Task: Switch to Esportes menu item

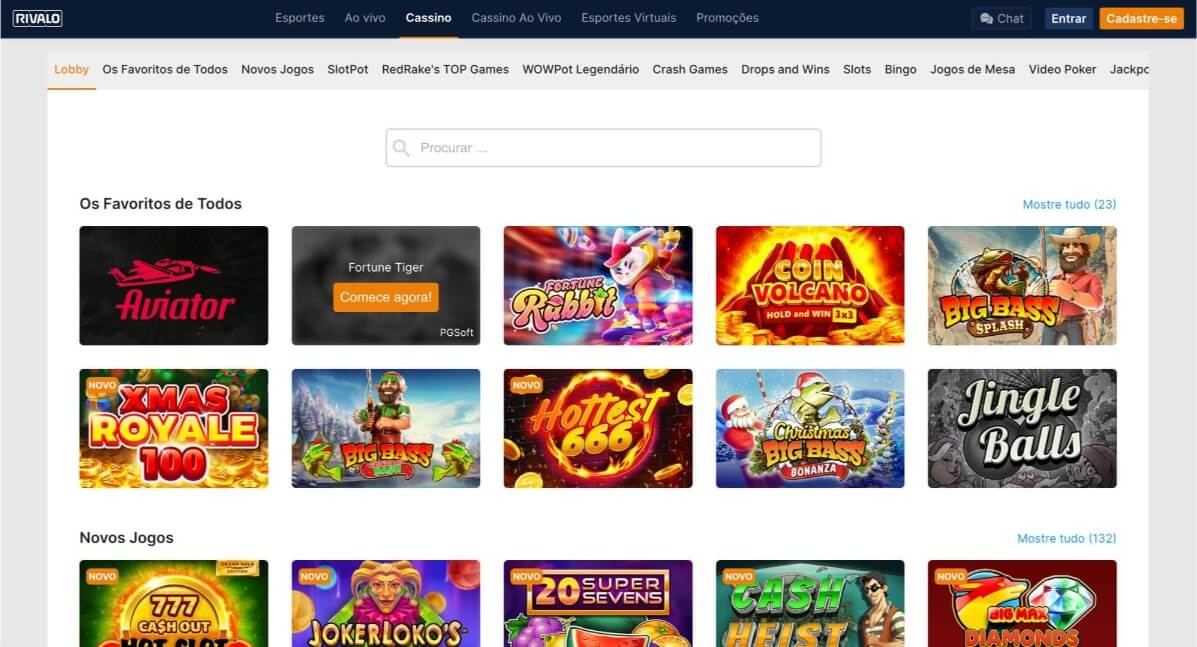Action: [x=299, y=18]
